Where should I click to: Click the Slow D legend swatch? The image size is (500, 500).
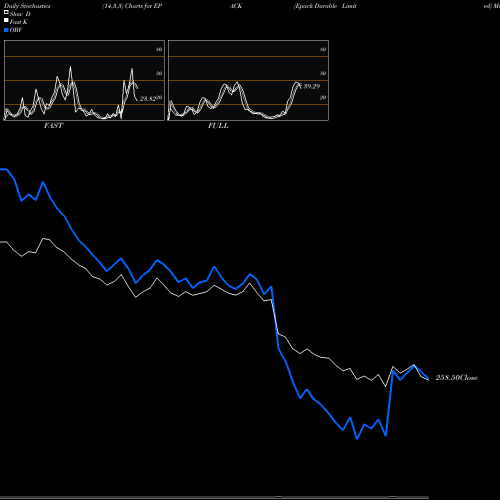6,12
